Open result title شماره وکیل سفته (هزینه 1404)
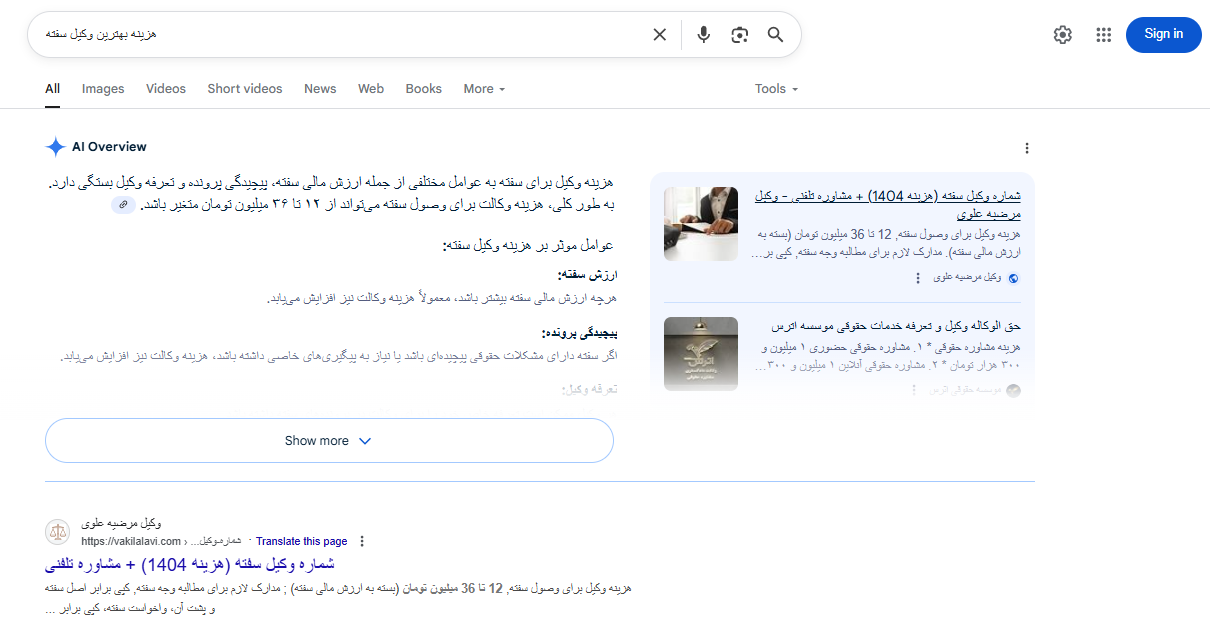The height and width of the screenshot is (626, 1210). [189, 564]
